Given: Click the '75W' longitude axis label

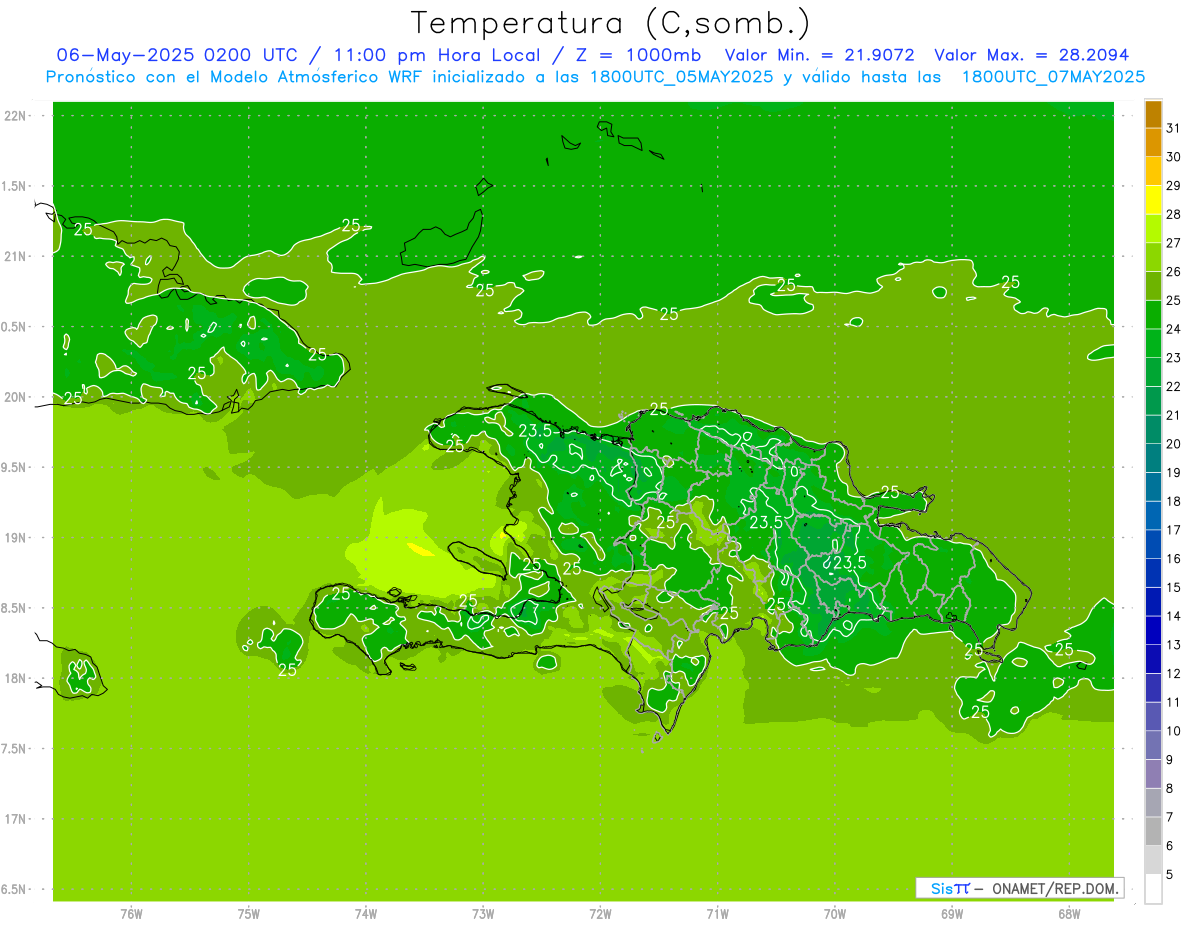Looking at the screenshot, I should pos(249,913).
